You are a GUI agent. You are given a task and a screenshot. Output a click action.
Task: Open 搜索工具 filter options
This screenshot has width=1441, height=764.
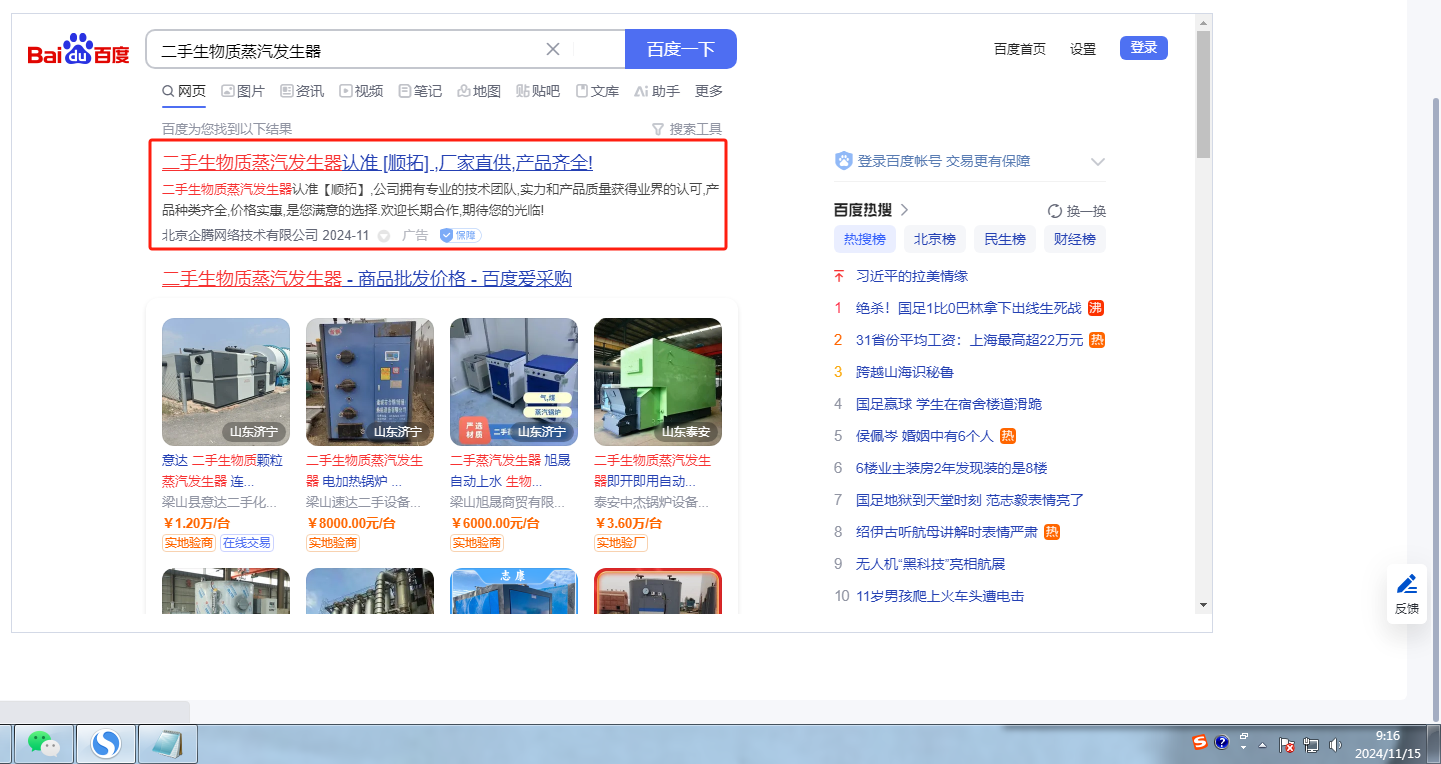687,129
